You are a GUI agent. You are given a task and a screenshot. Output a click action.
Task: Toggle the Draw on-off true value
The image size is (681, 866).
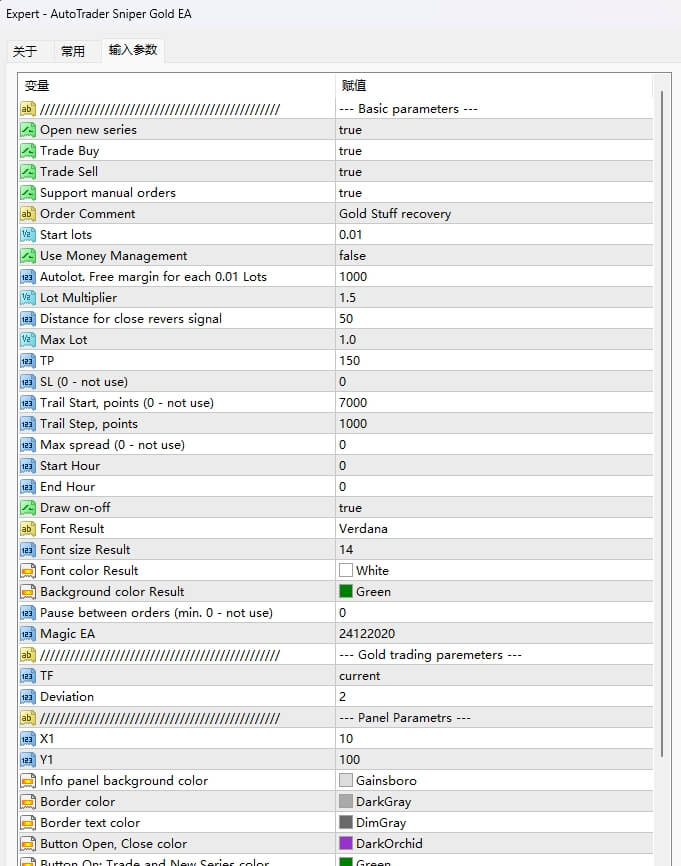494,508
